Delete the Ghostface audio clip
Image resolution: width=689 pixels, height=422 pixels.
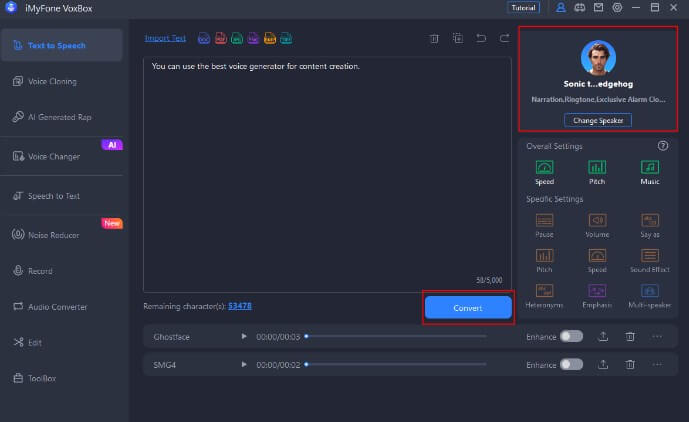[630, 336]
